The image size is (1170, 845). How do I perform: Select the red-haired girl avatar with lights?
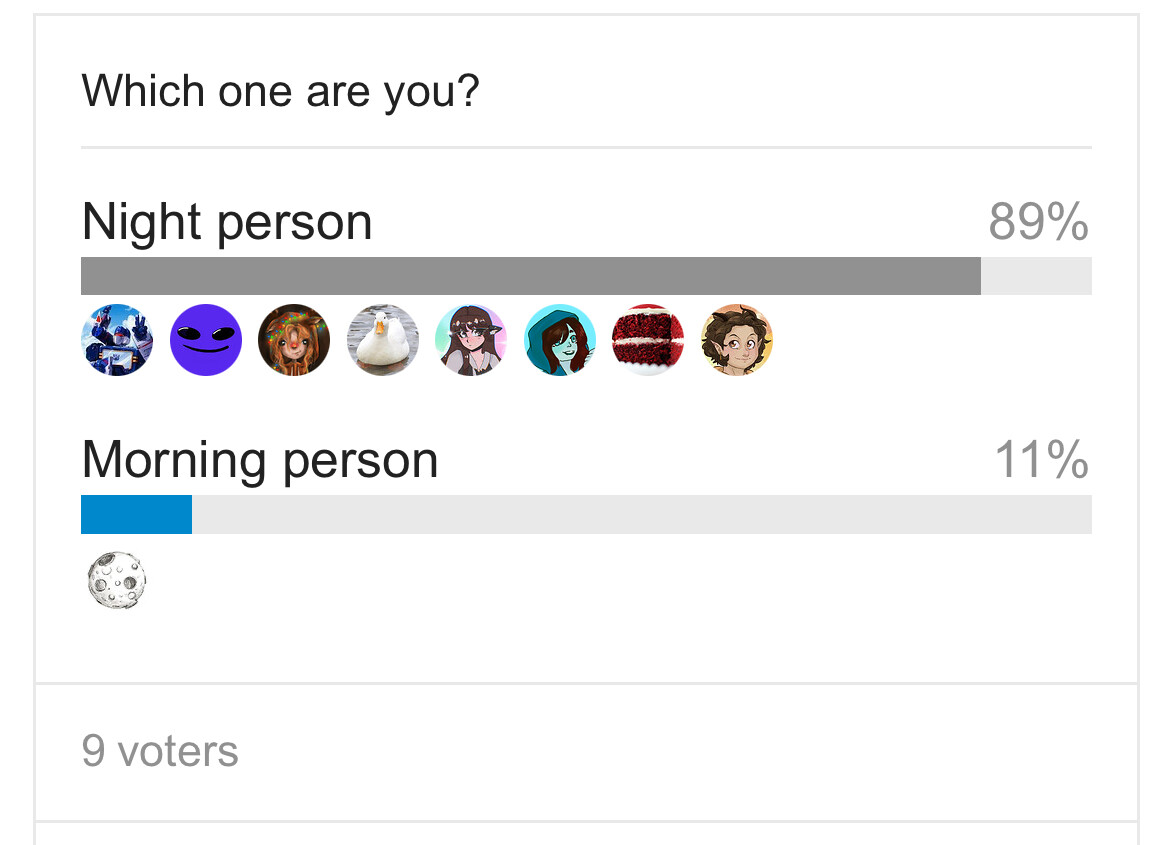[x=294, y=340]
